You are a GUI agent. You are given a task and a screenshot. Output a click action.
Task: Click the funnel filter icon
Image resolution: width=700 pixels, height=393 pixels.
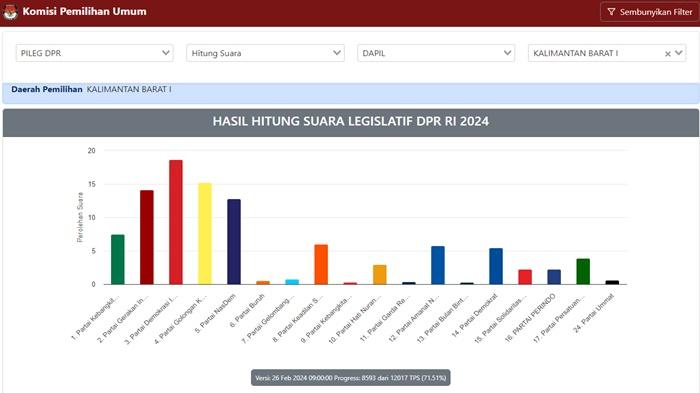point(611,12)
